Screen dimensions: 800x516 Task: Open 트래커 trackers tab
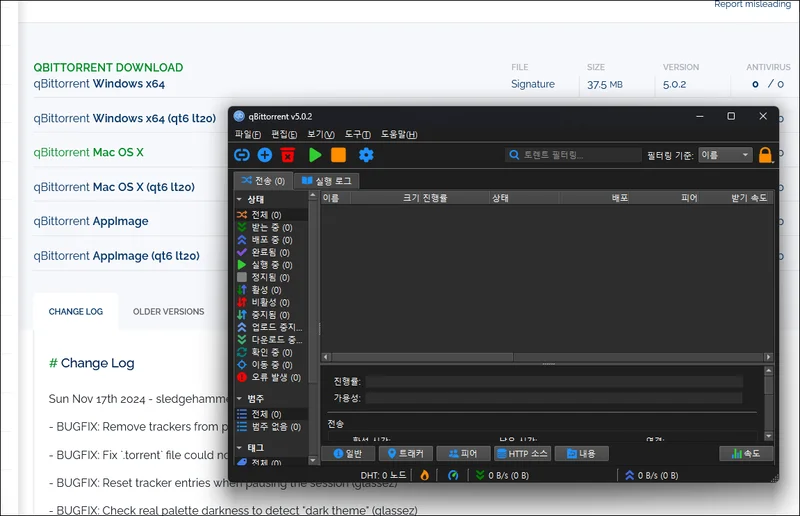click(406, 453)
